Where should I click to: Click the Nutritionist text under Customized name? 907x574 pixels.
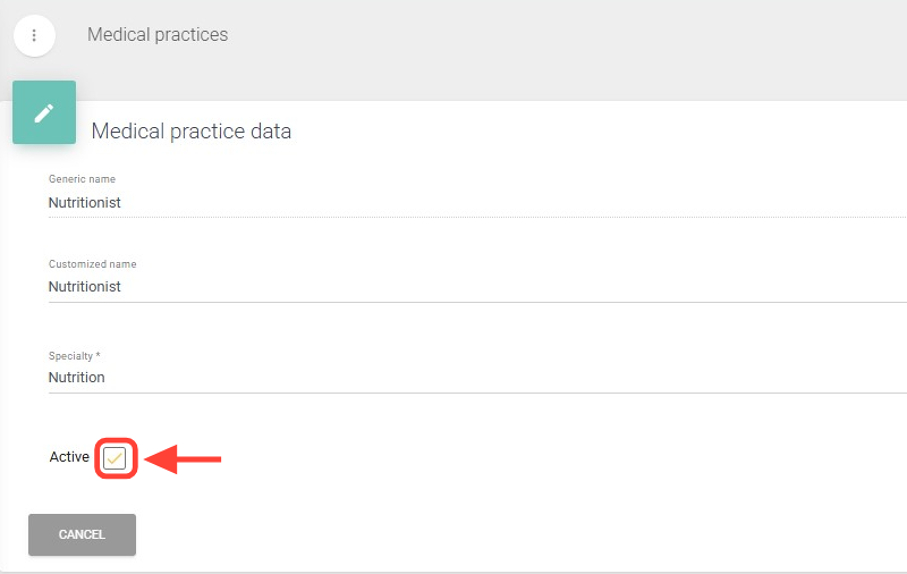(85, 286)
